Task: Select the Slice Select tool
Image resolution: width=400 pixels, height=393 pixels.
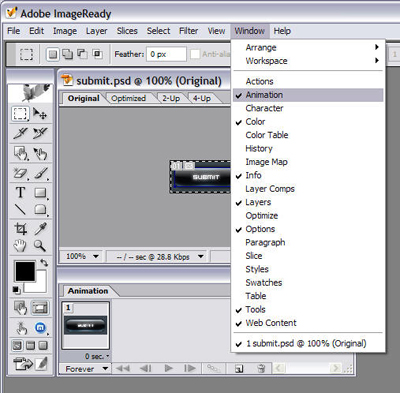Action: (40, 133)
